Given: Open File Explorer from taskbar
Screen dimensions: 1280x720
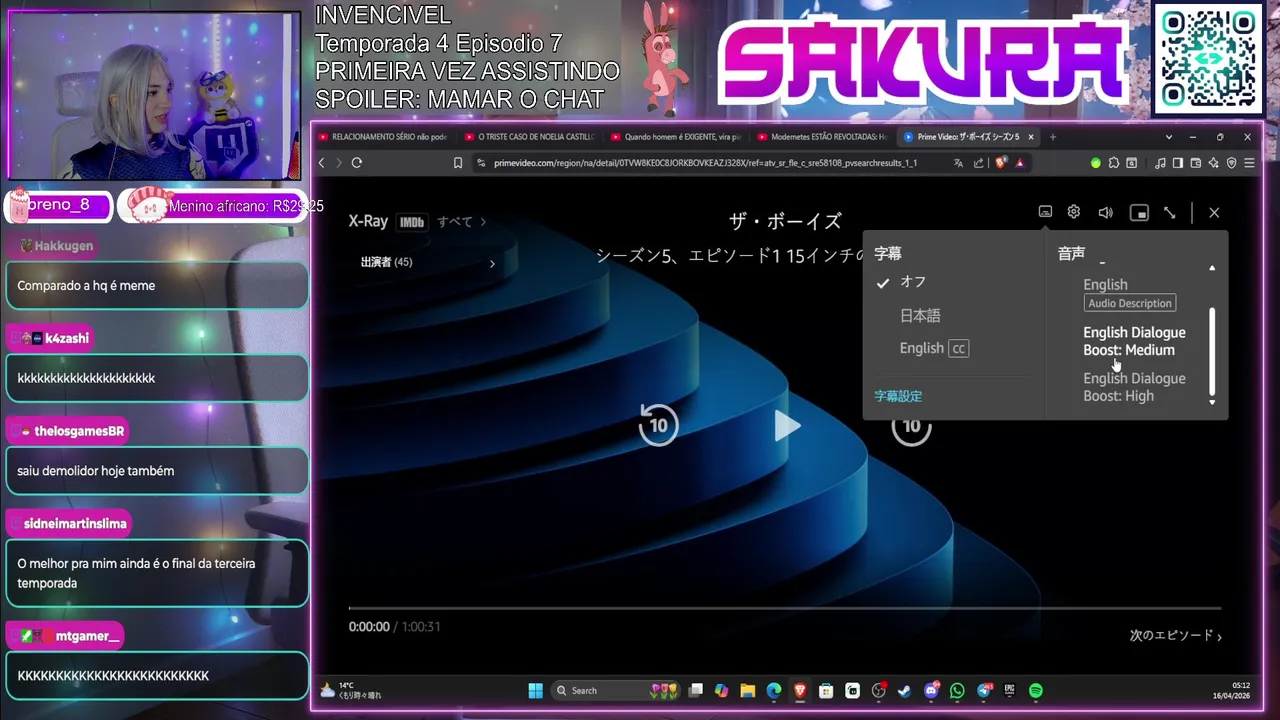Looking at the screenshot, I should pos(747,691).
